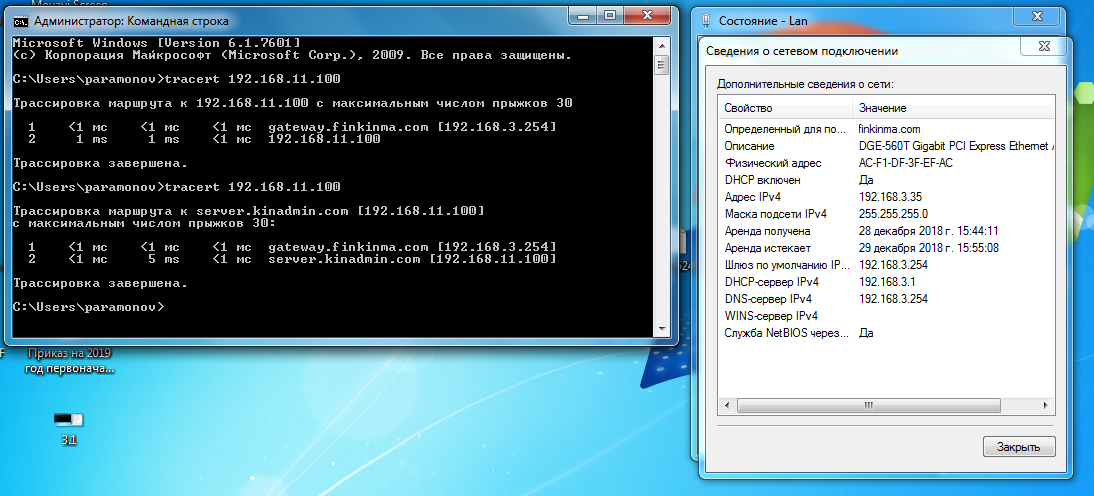Click the Приказ на 2019 desktop shortcut label

(69, 361)
